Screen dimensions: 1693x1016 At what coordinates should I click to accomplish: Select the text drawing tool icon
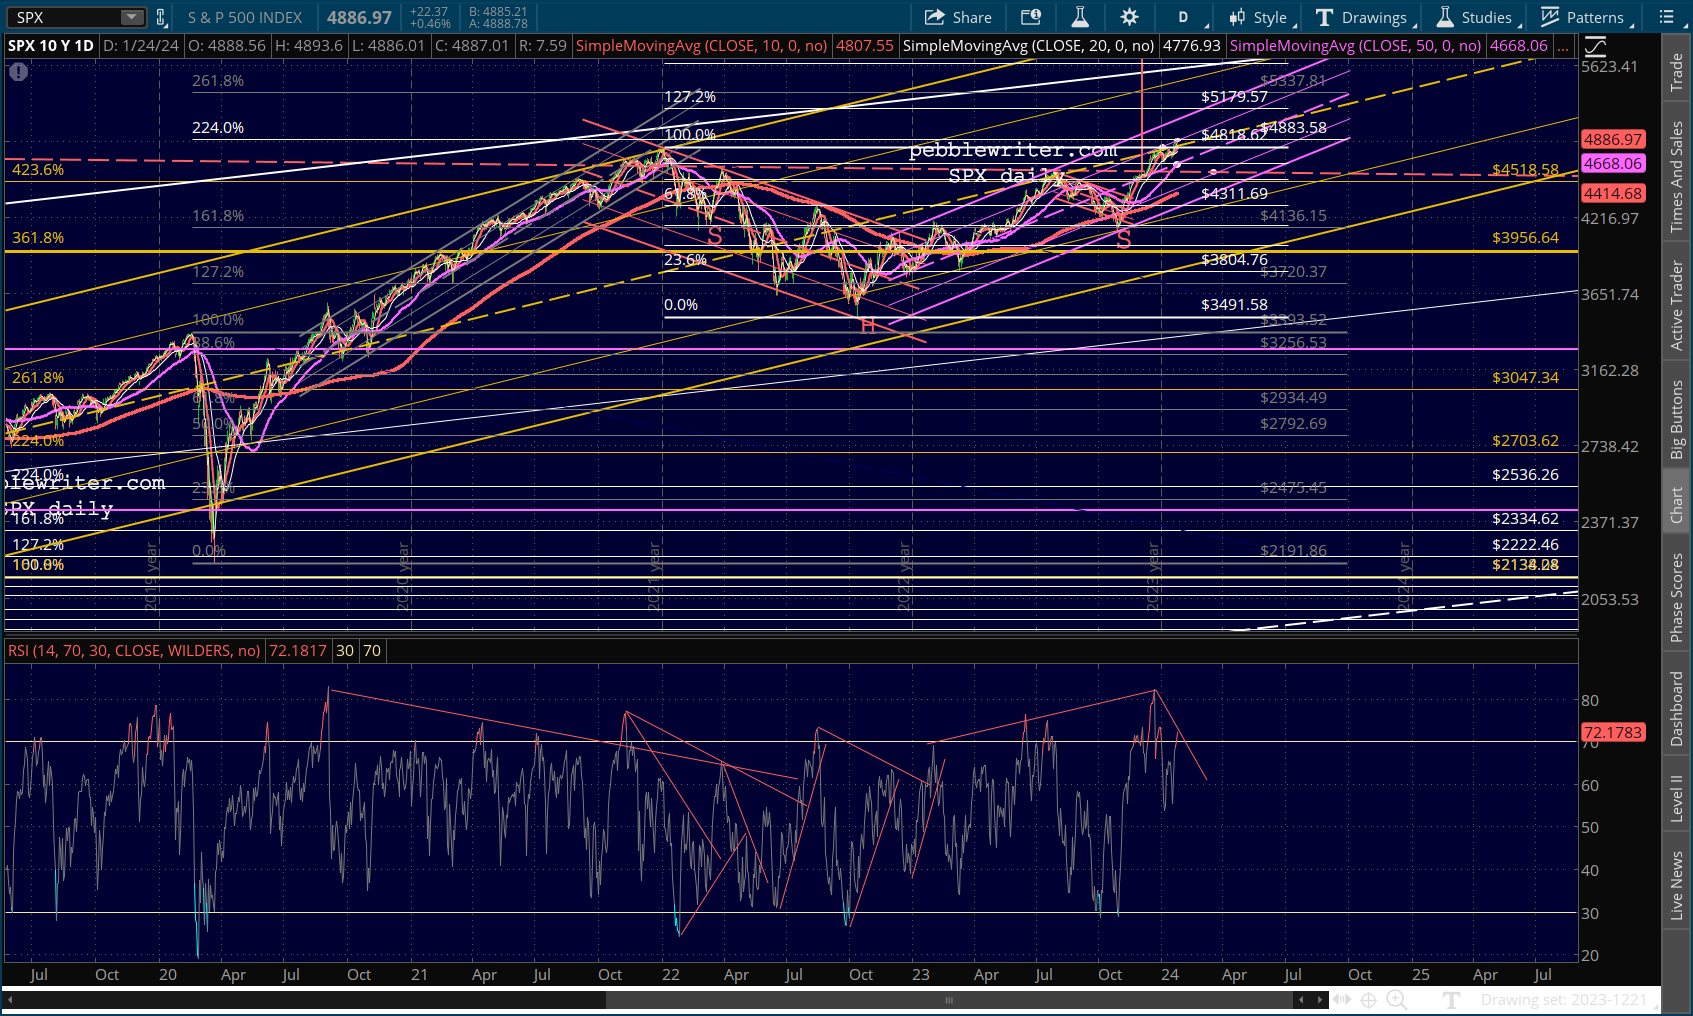point(1452,999)
